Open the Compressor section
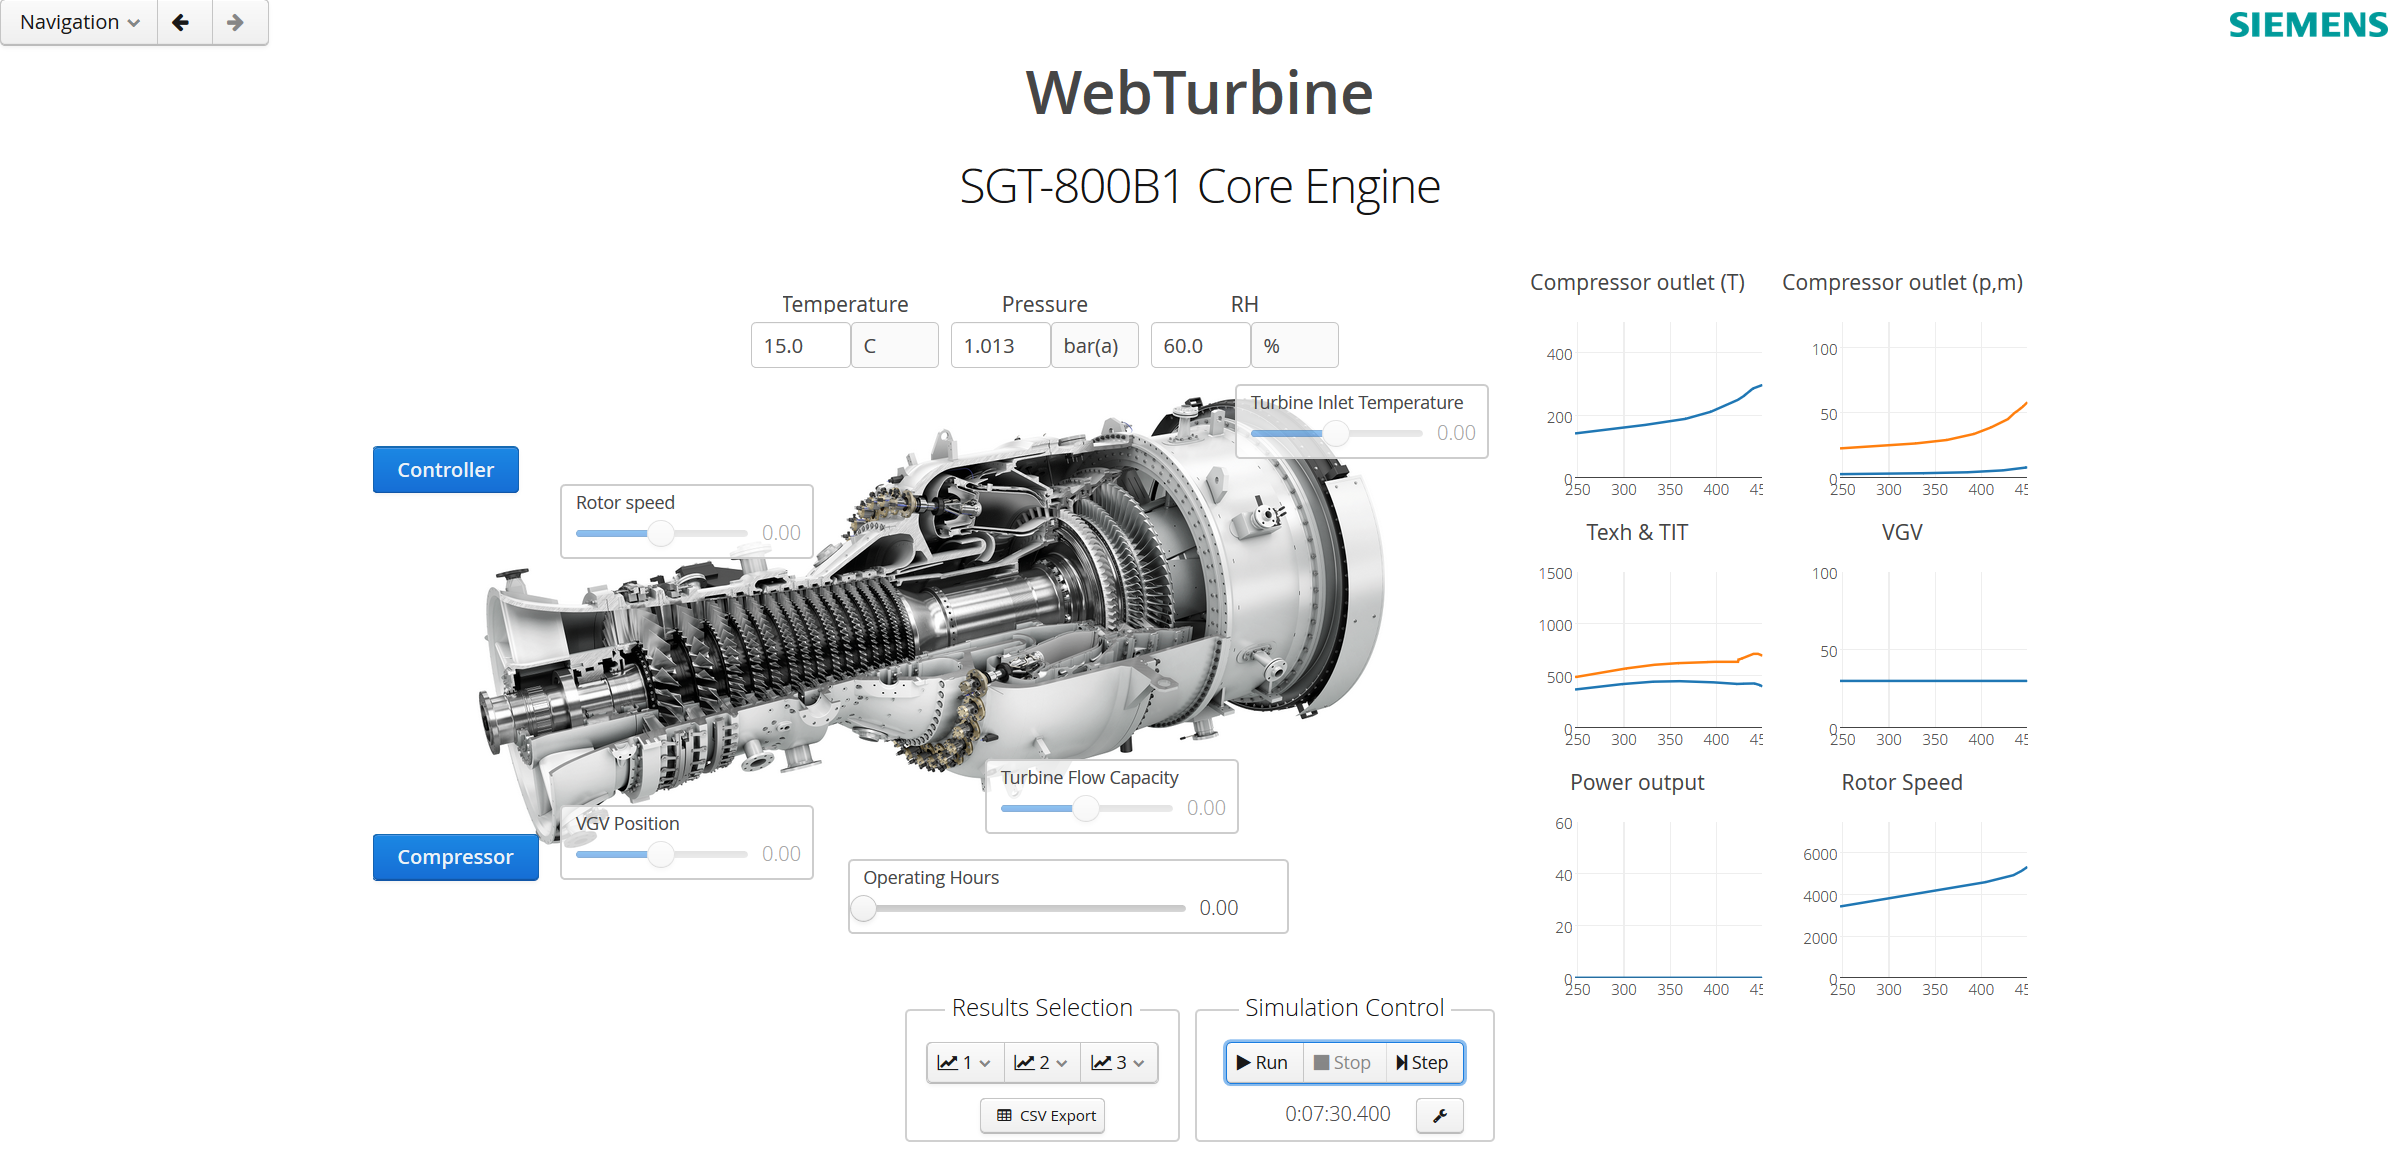This screenshot has height=1160, width=2392. [455, 857]
